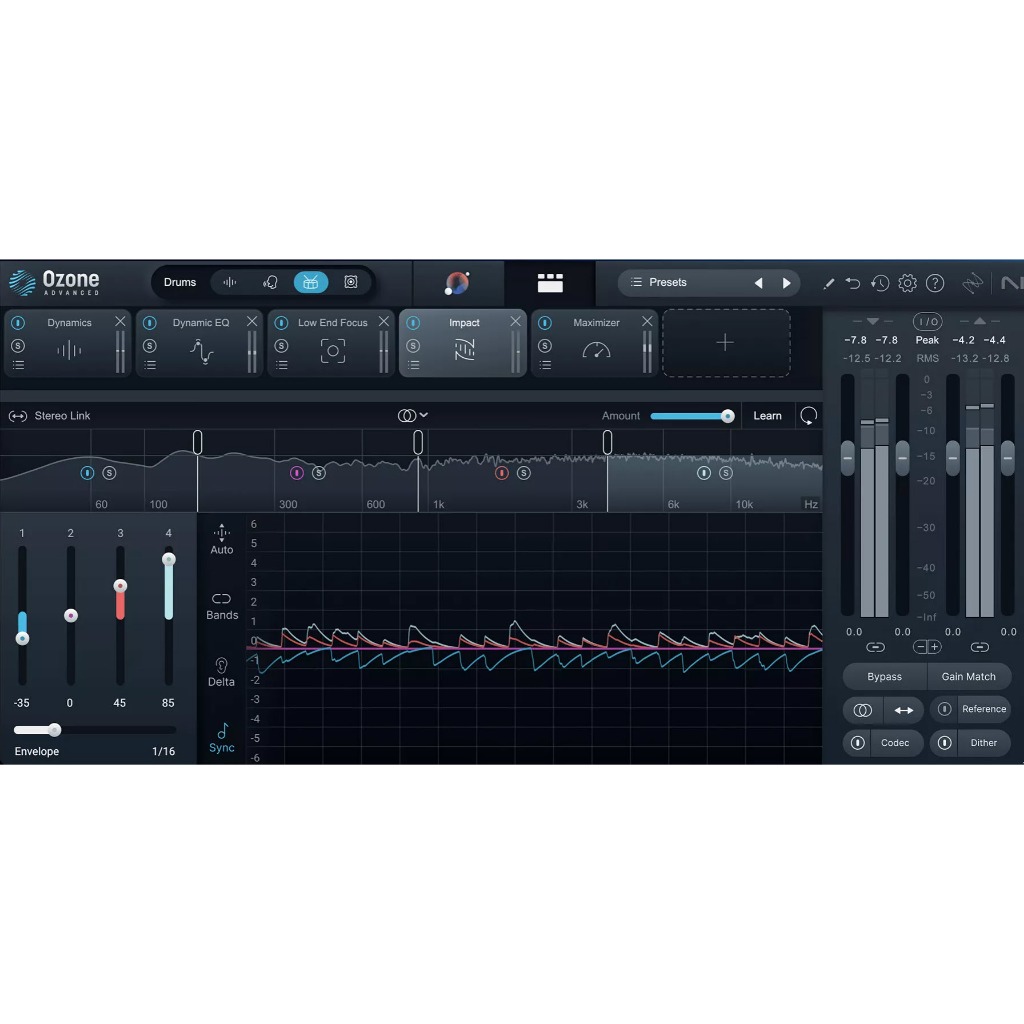1024x1024 pixels.
Task: Toggle band 1 blue power button
Action: tap(87, 473)
